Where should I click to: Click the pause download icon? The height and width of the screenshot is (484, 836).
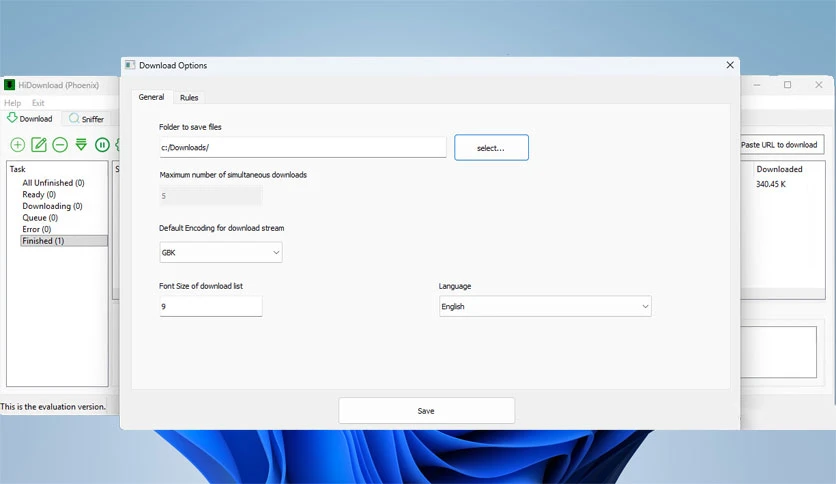[x=102, y=144]
